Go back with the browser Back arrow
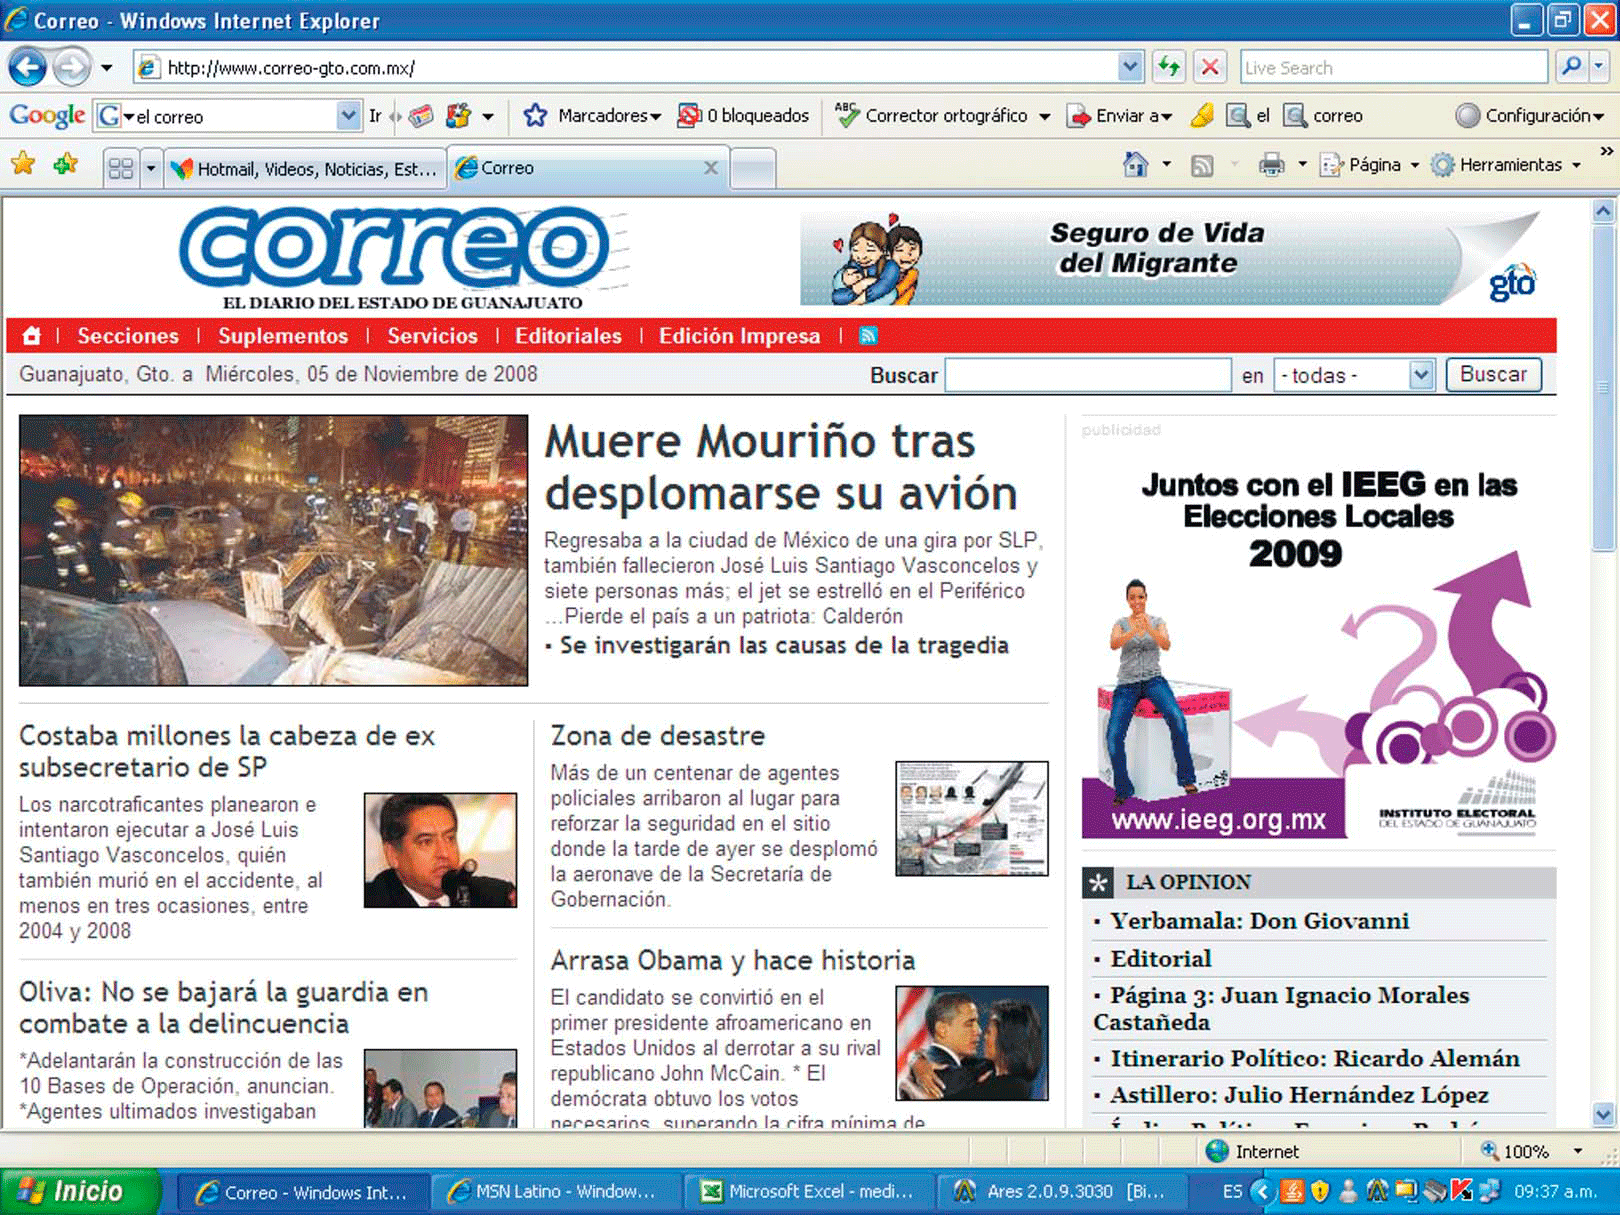 (28, 68)
